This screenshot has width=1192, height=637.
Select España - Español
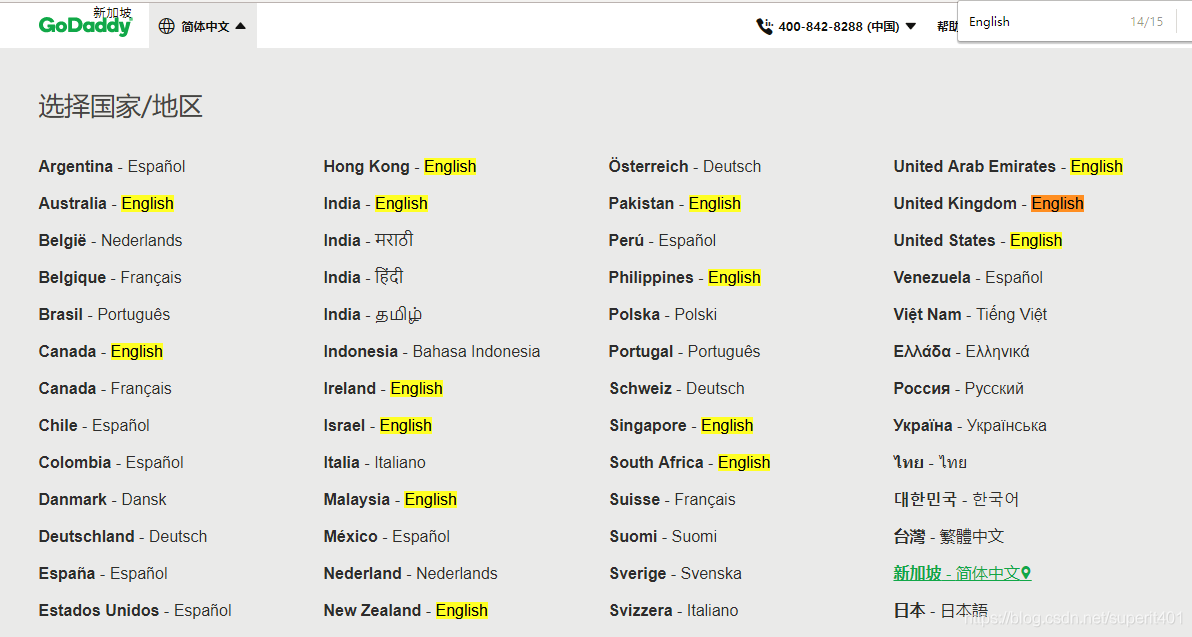pyautogui.click(x=103, y=573)
